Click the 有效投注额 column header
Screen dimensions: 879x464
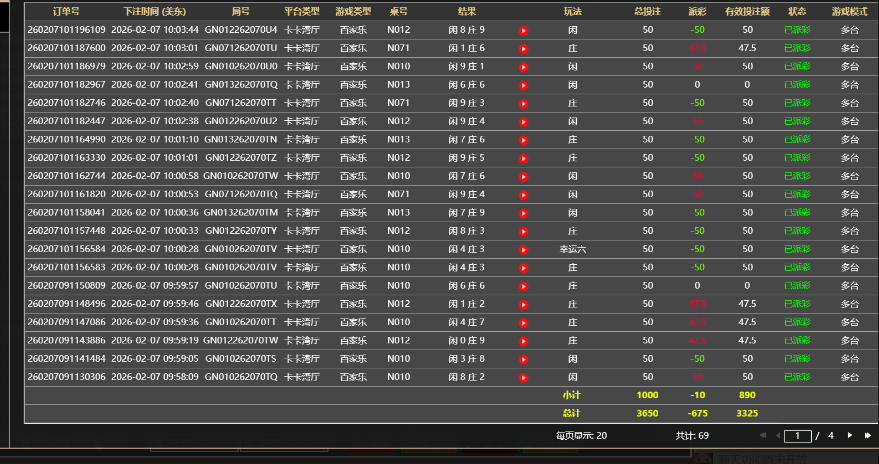coord(747,11)
